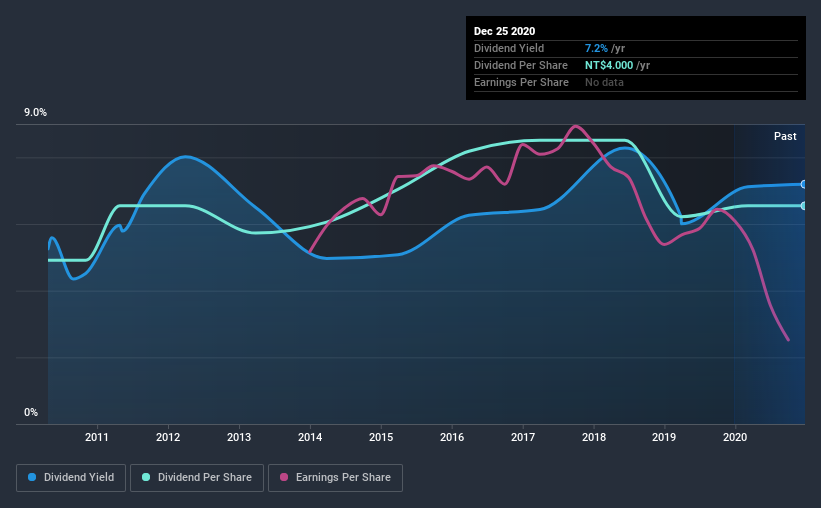Select the 2011 x-axis label

click(97, 437)
